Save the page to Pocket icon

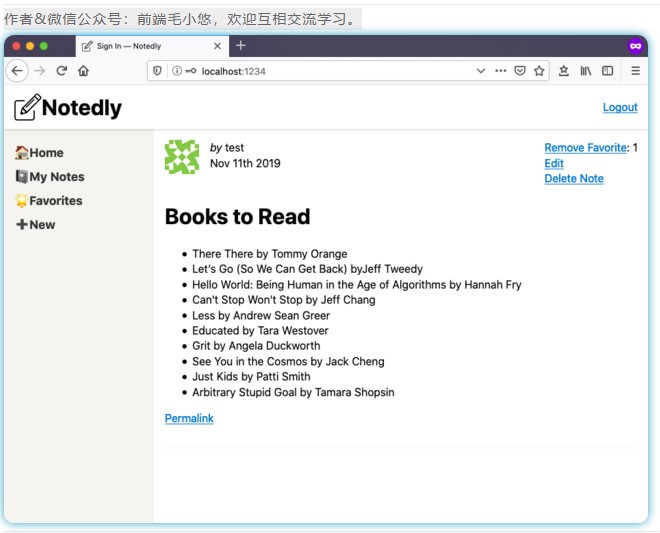pos(520,71)
